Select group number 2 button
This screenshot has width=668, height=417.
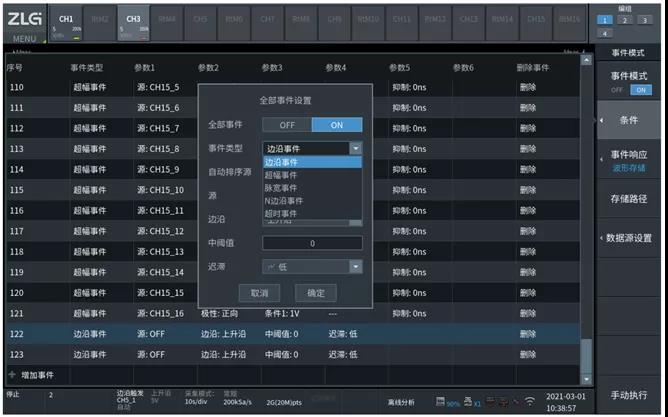coord(626,19)
